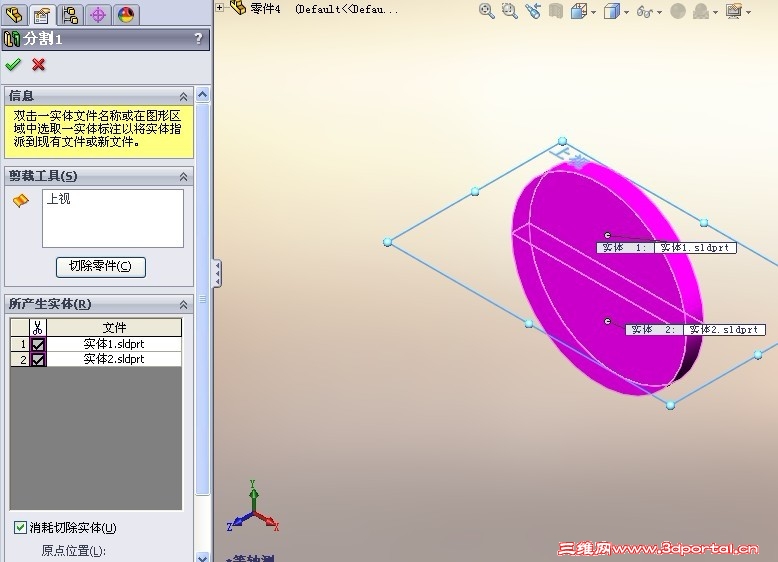This screenshot has width=778, height=562.
Task: Click the coordinate triad axis indicator
Action: (x=253, y=506)
